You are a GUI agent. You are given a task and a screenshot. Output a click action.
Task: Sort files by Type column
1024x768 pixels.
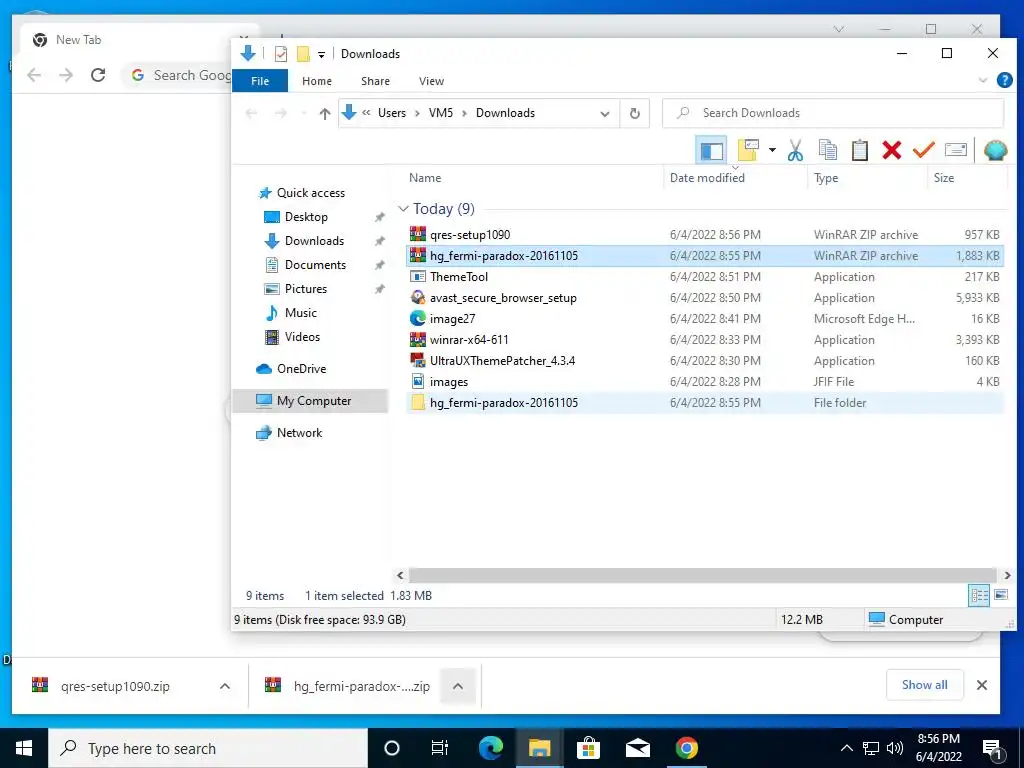826,178
